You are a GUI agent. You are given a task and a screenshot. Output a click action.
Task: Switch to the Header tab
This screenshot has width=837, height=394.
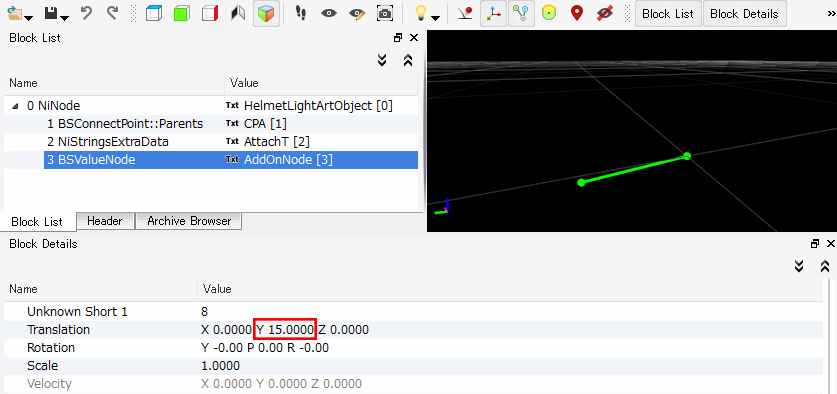(x=105, y=221)
